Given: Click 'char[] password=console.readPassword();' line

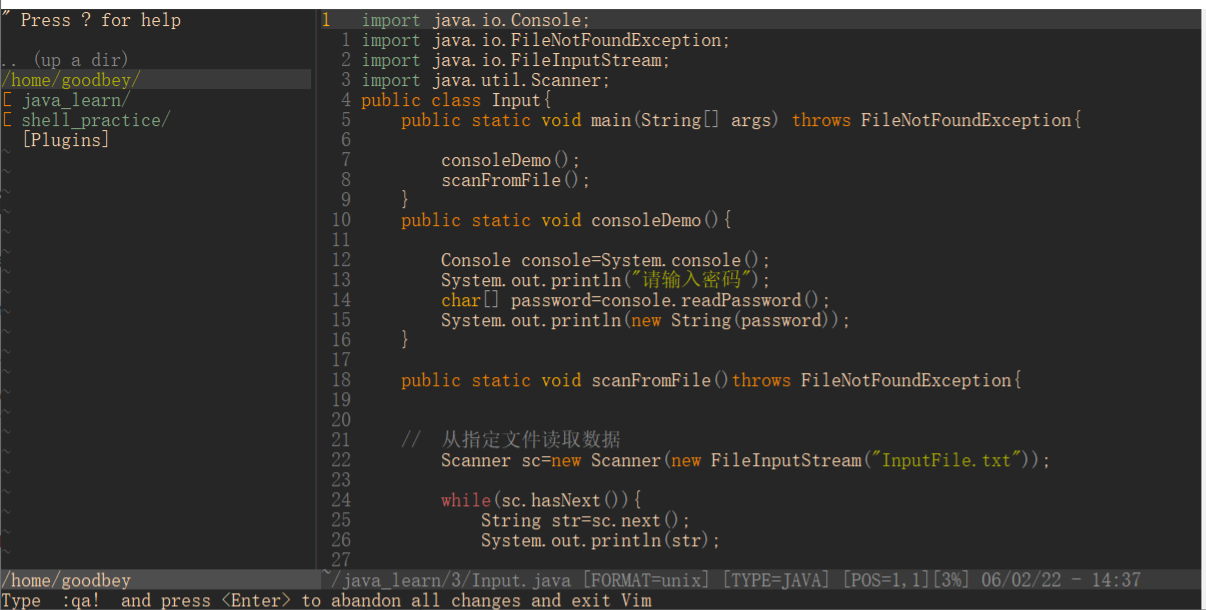Looking at the screenshot, I should click(x=636, y=300).
